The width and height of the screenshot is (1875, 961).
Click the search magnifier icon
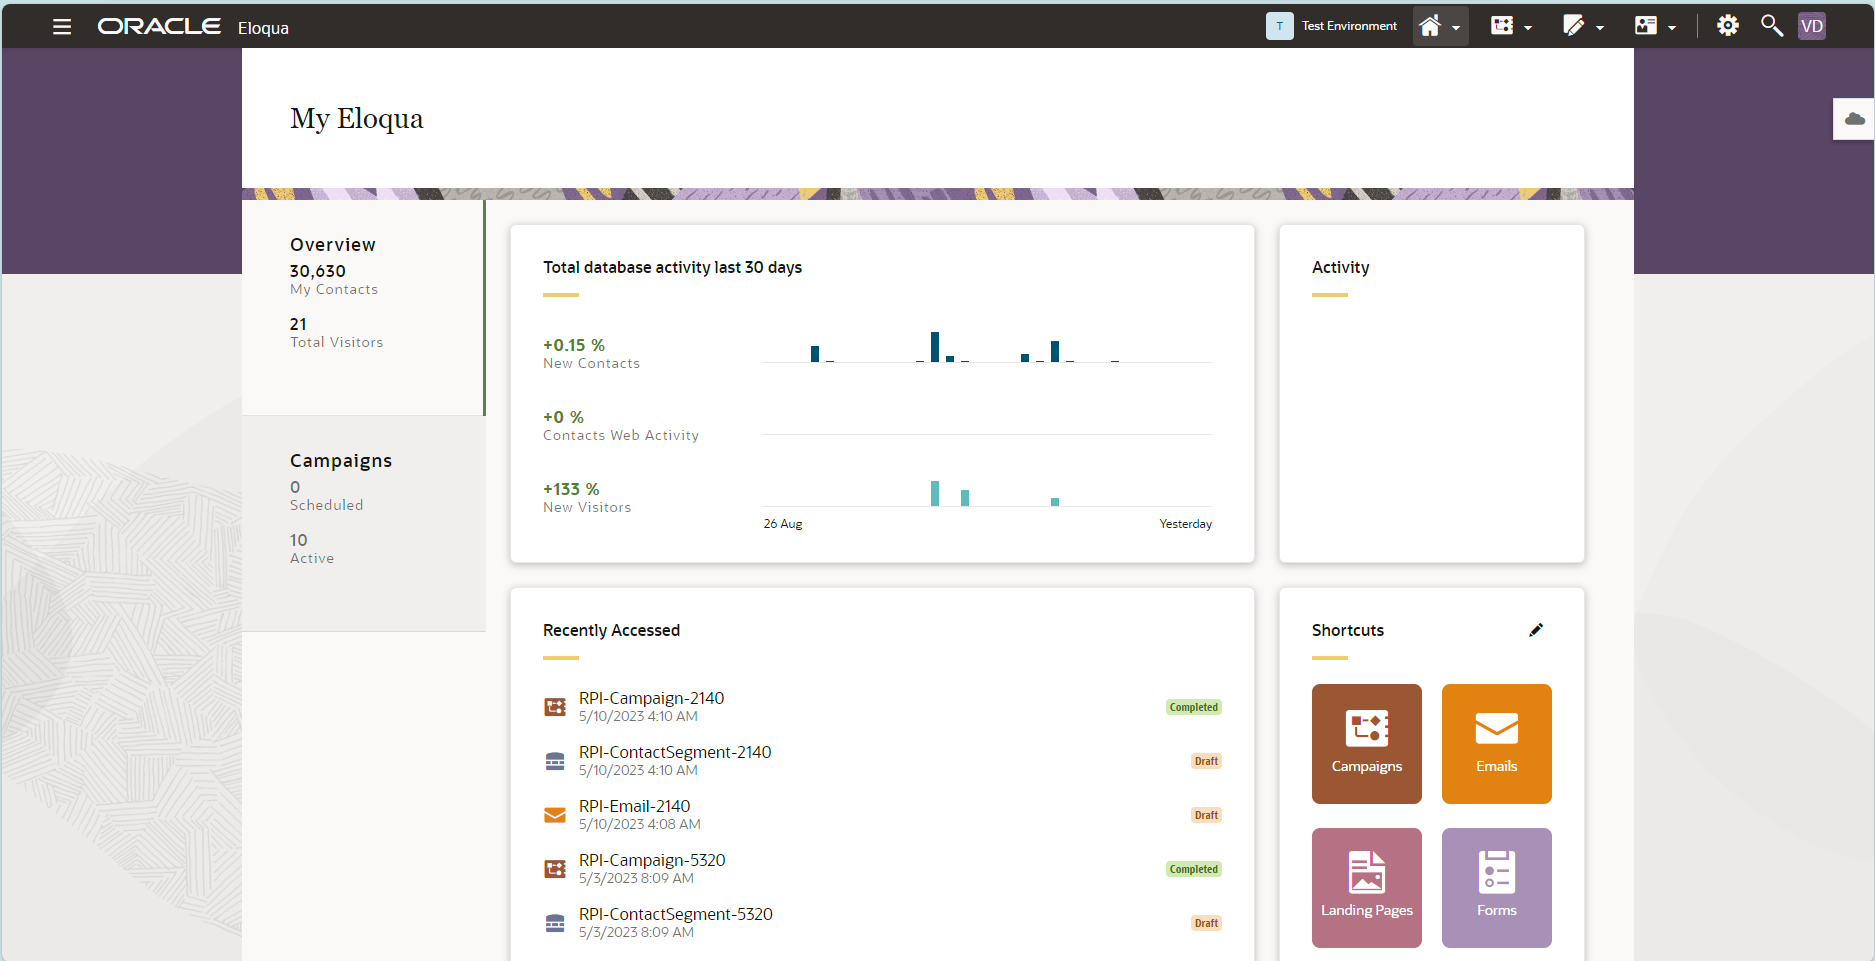pos(1771,26)
